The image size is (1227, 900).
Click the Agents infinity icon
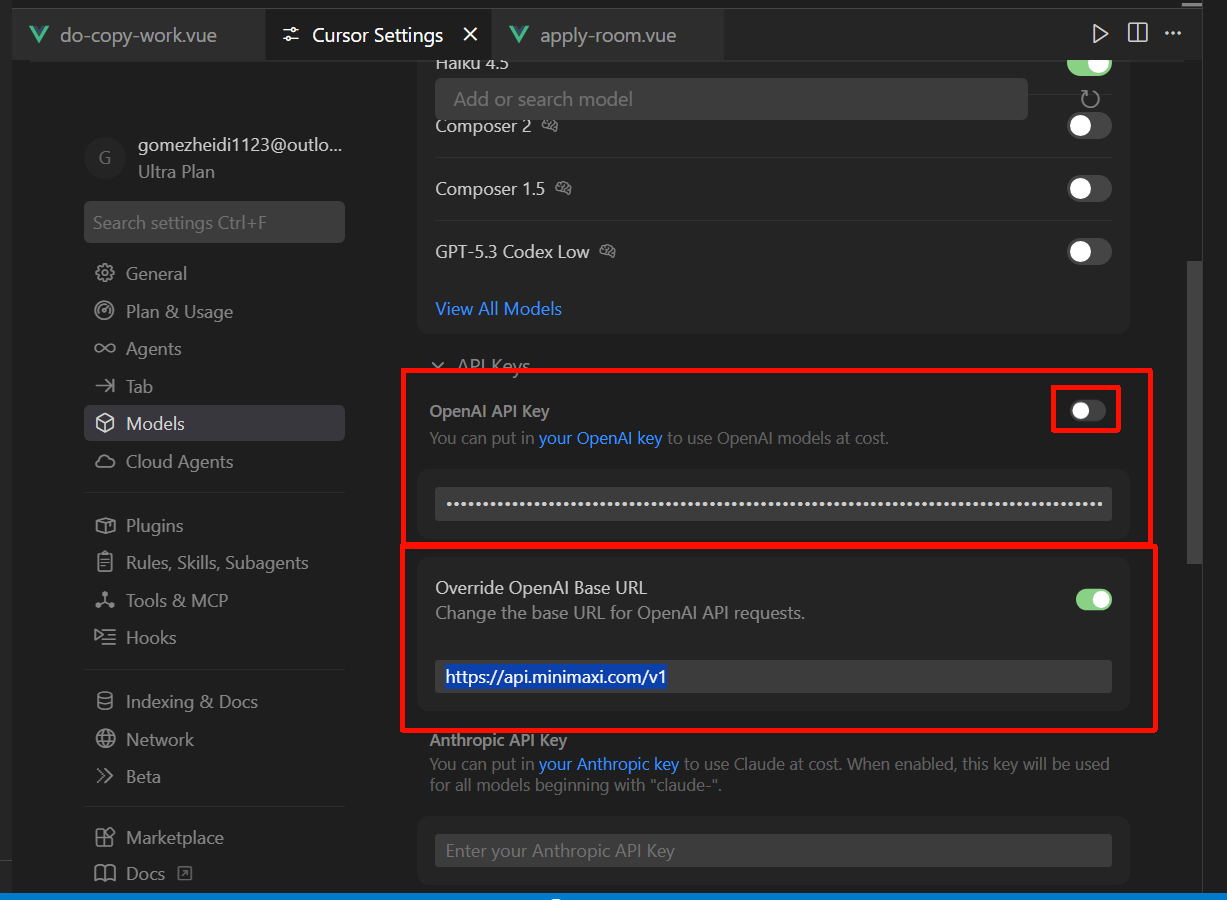tap(105, 348)
